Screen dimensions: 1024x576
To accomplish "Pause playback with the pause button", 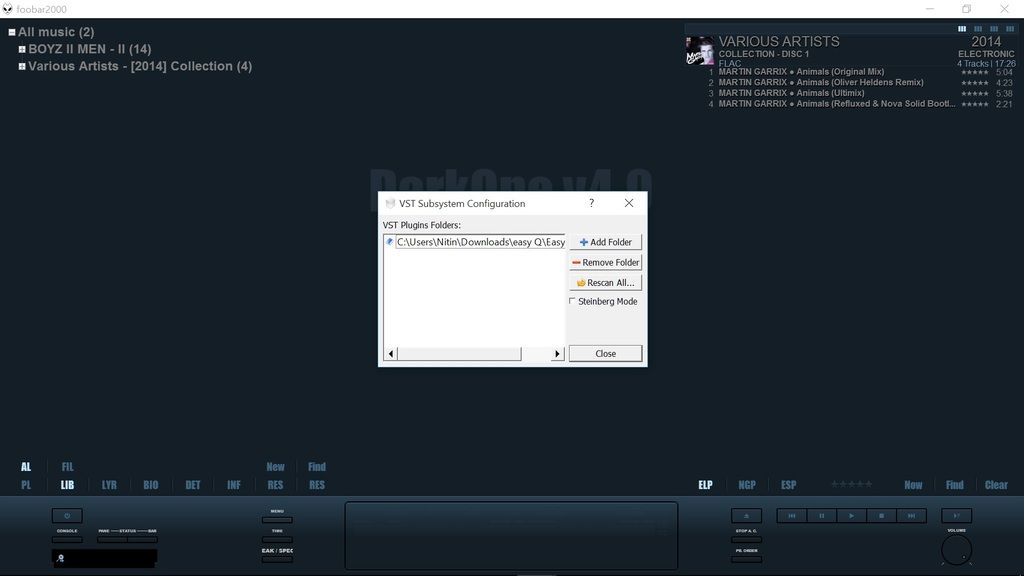I will click(x=822, y=516).
